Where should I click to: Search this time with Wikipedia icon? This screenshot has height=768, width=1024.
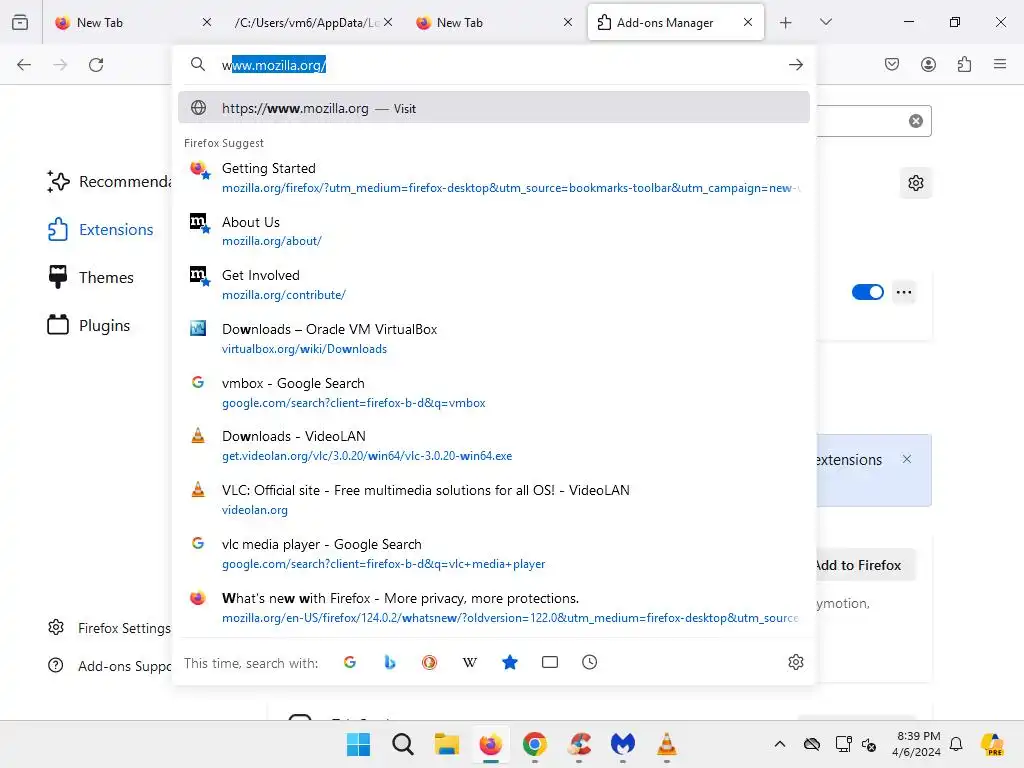[x=470, y=662]
